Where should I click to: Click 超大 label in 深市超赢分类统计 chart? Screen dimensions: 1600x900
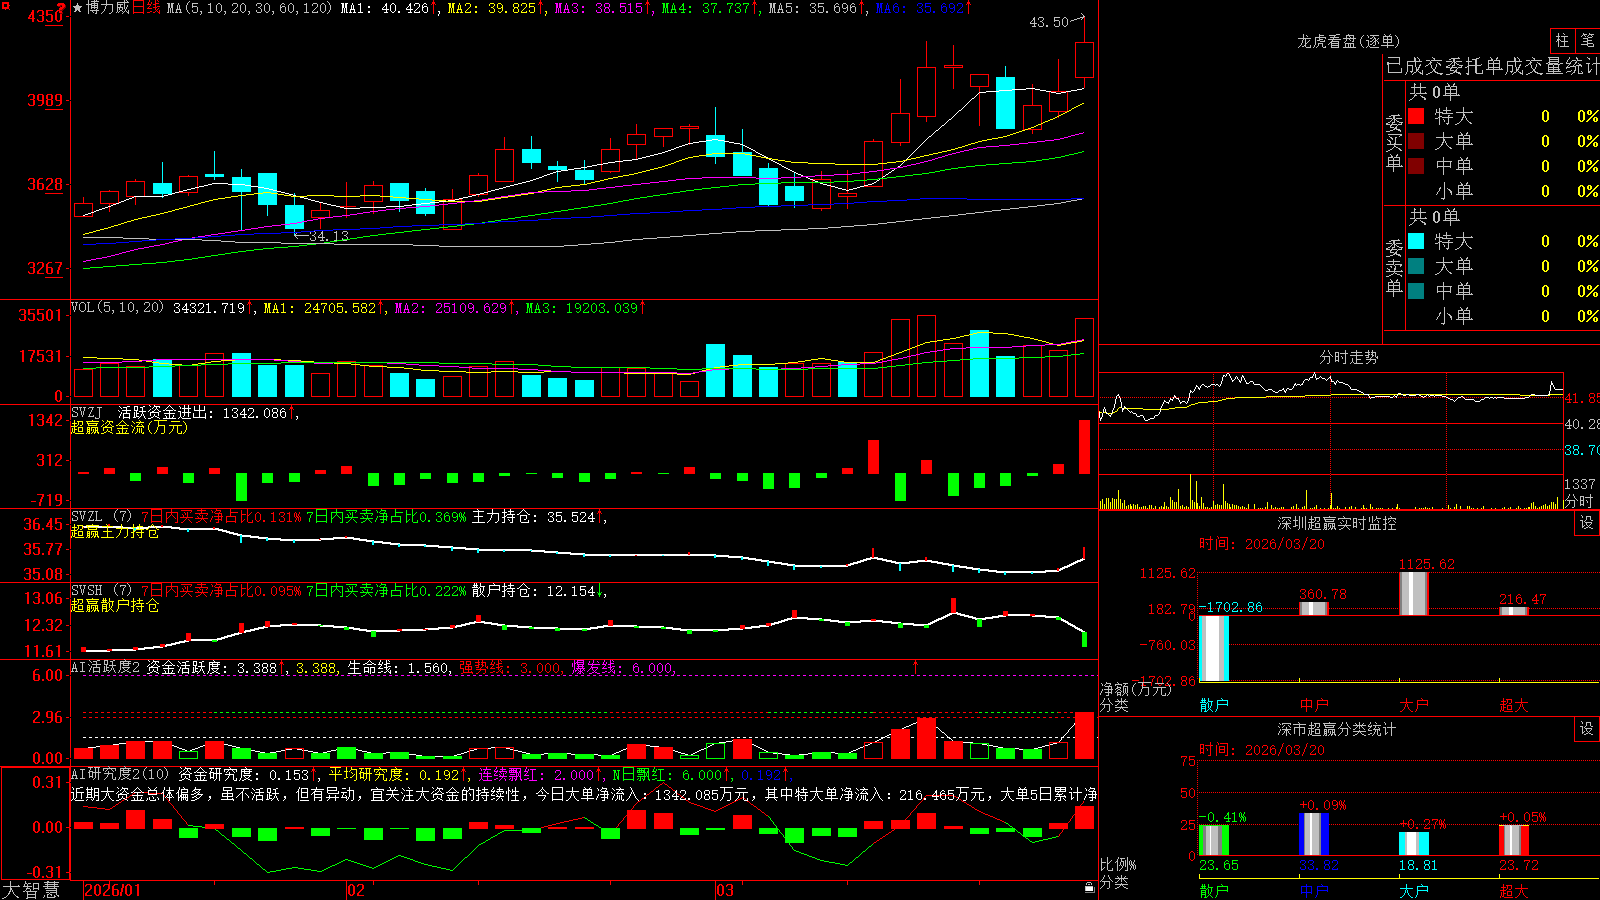click(1514, 890)
